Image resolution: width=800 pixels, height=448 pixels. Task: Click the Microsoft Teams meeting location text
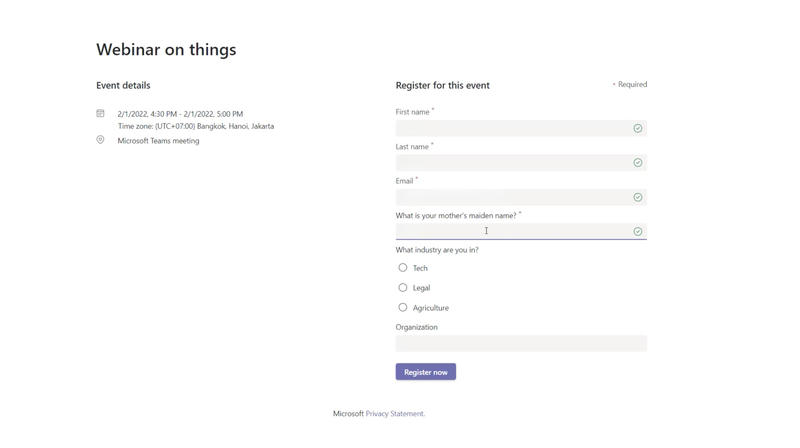click(158, 141)
